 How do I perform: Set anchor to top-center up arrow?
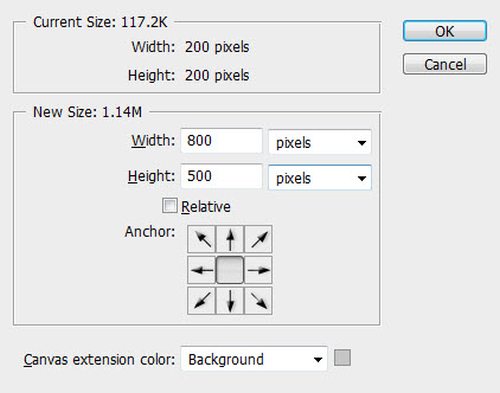point(230,239)
